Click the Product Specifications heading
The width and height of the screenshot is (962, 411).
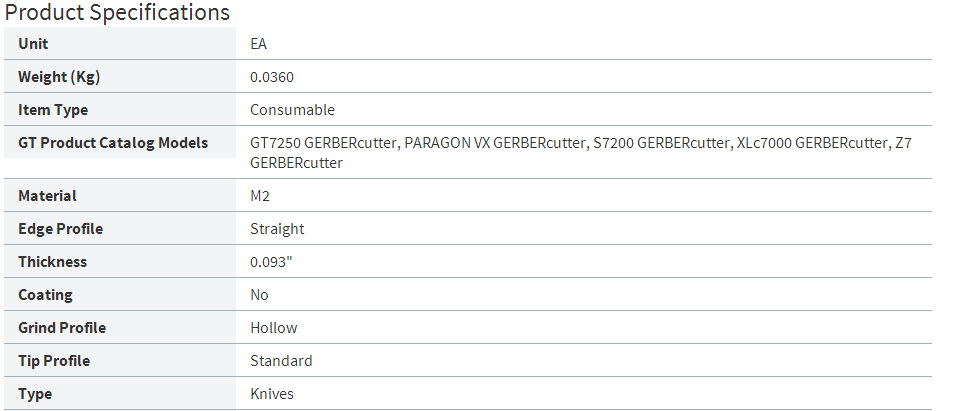(x=117, y=12)
